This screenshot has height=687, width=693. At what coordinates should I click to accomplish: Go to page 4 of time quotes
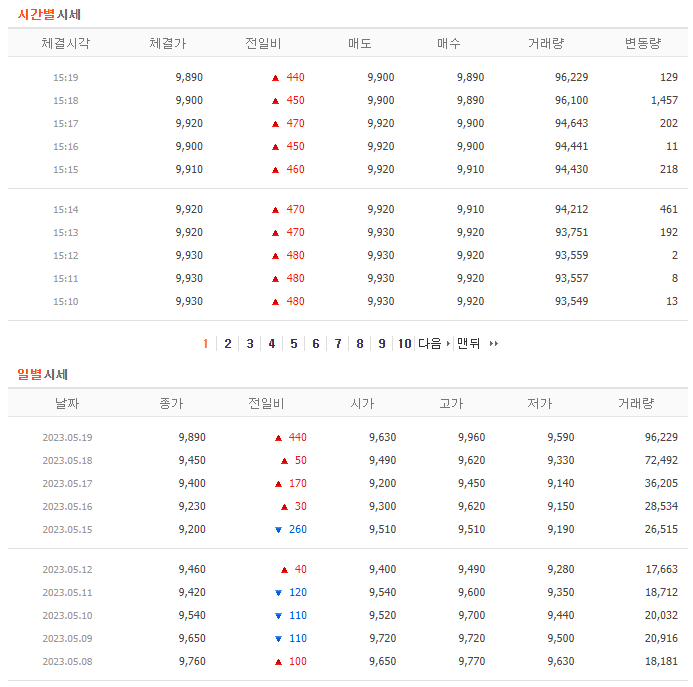(x=272, y=344)
